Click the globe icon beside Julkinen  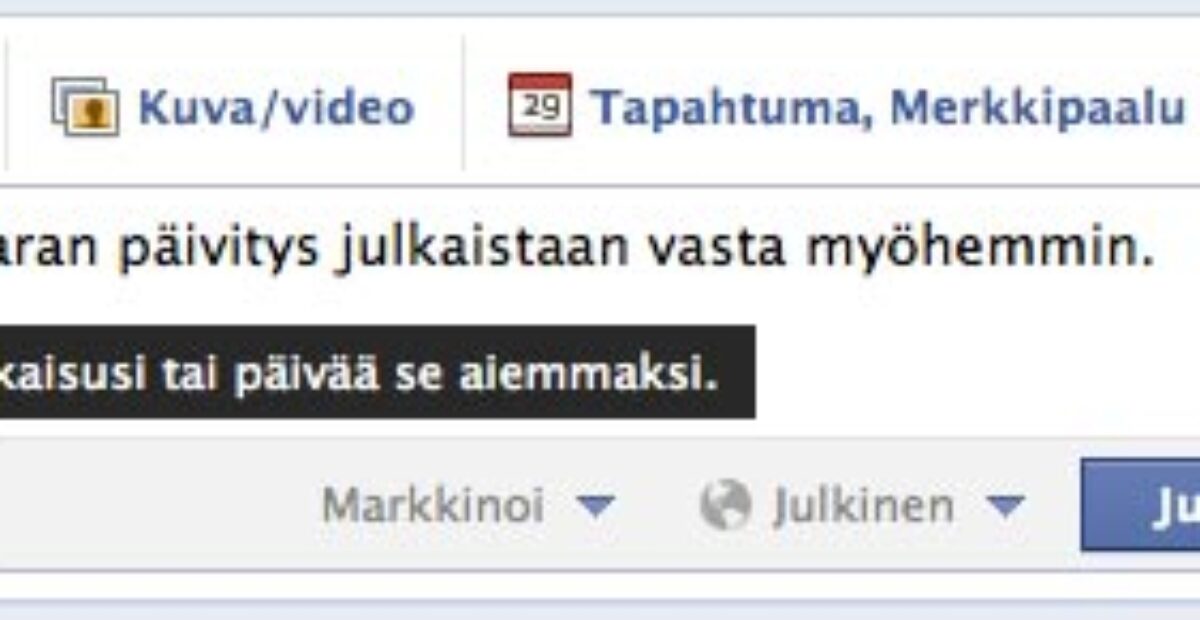pyautogui.click(x=724, y=506)
